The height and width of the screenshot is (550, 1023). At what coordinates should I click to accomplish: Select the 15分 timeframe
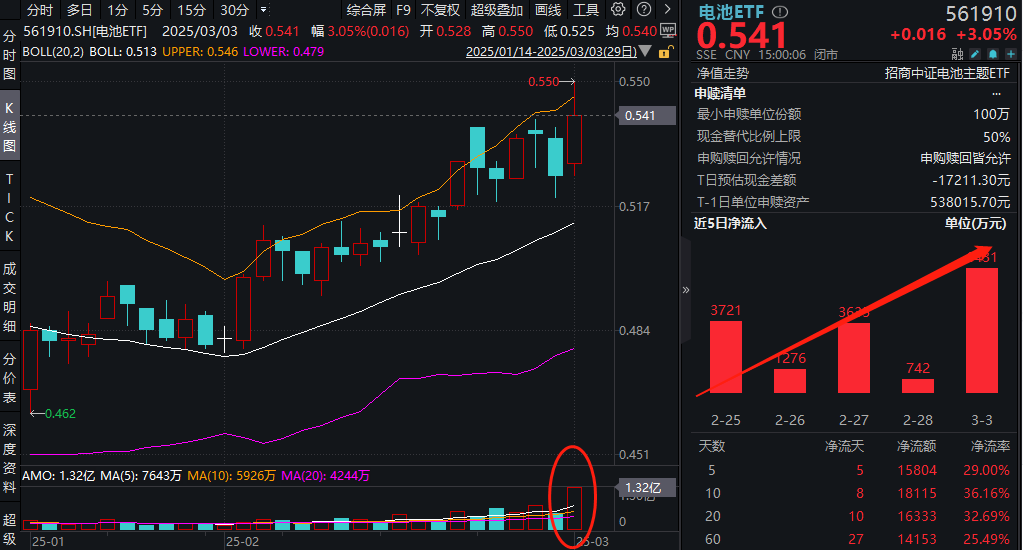(192, 10)
